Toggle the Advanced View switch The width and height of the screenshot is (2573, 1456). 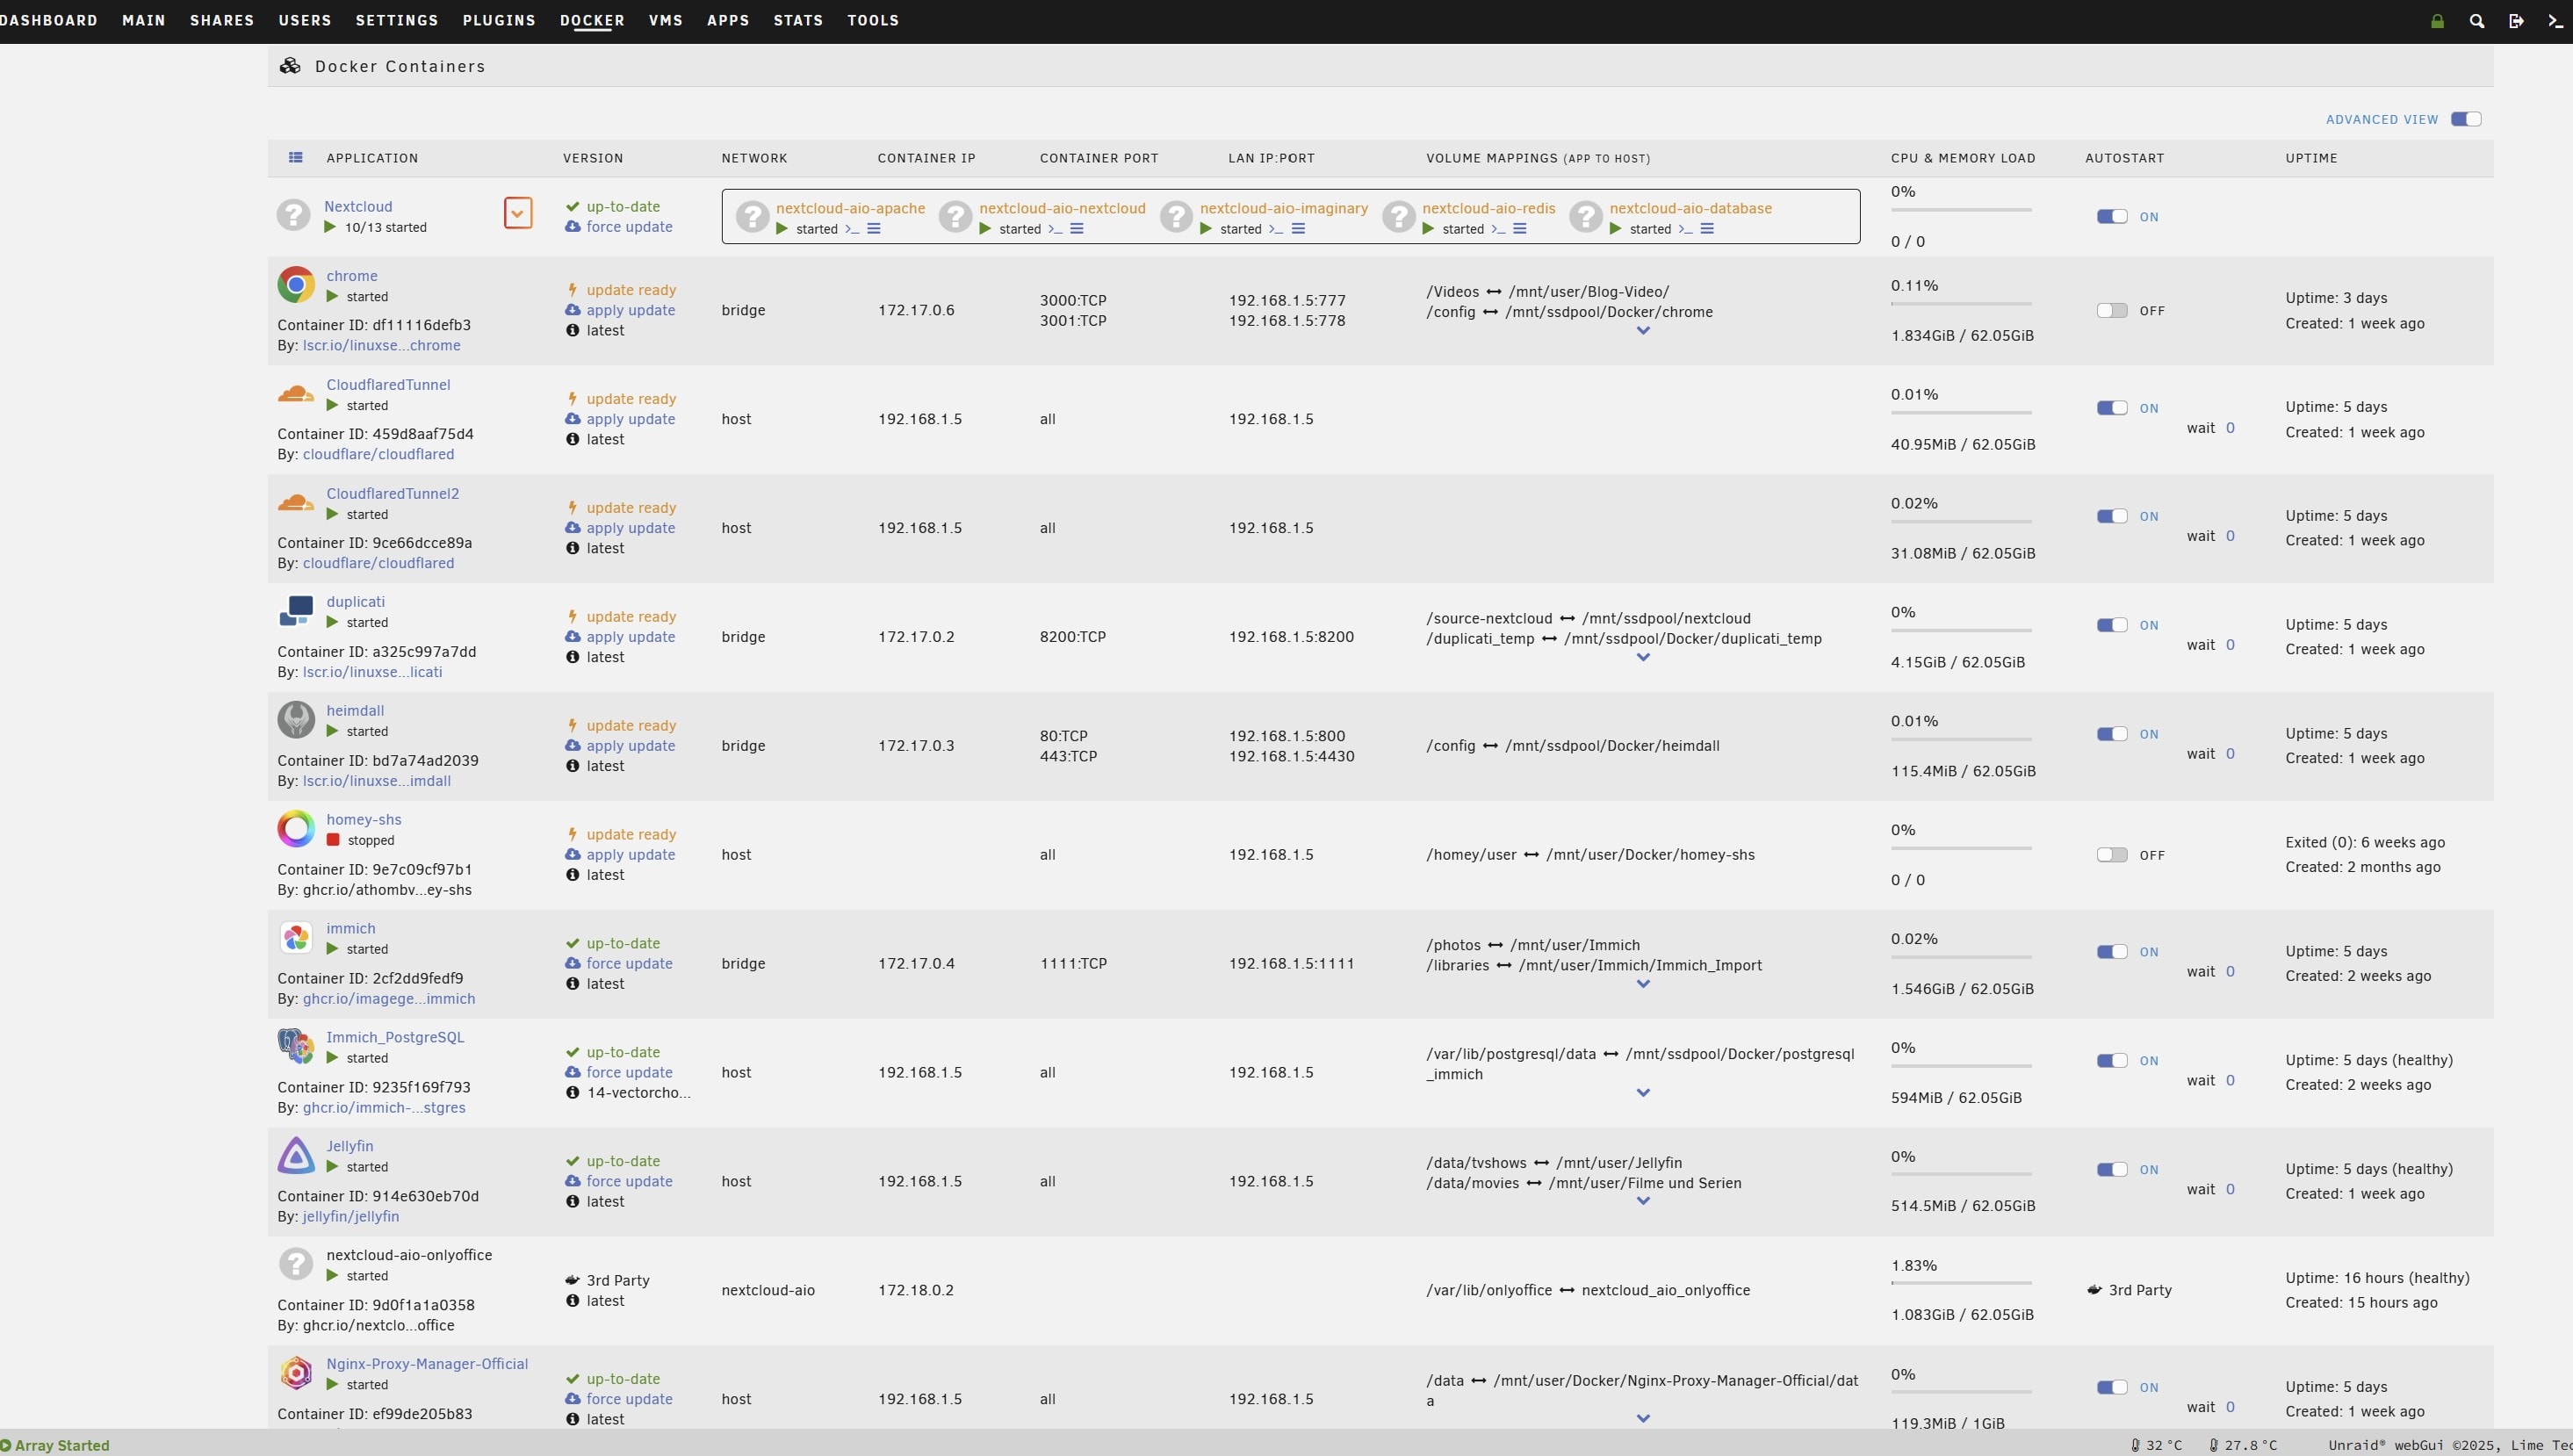(2465, 119)
